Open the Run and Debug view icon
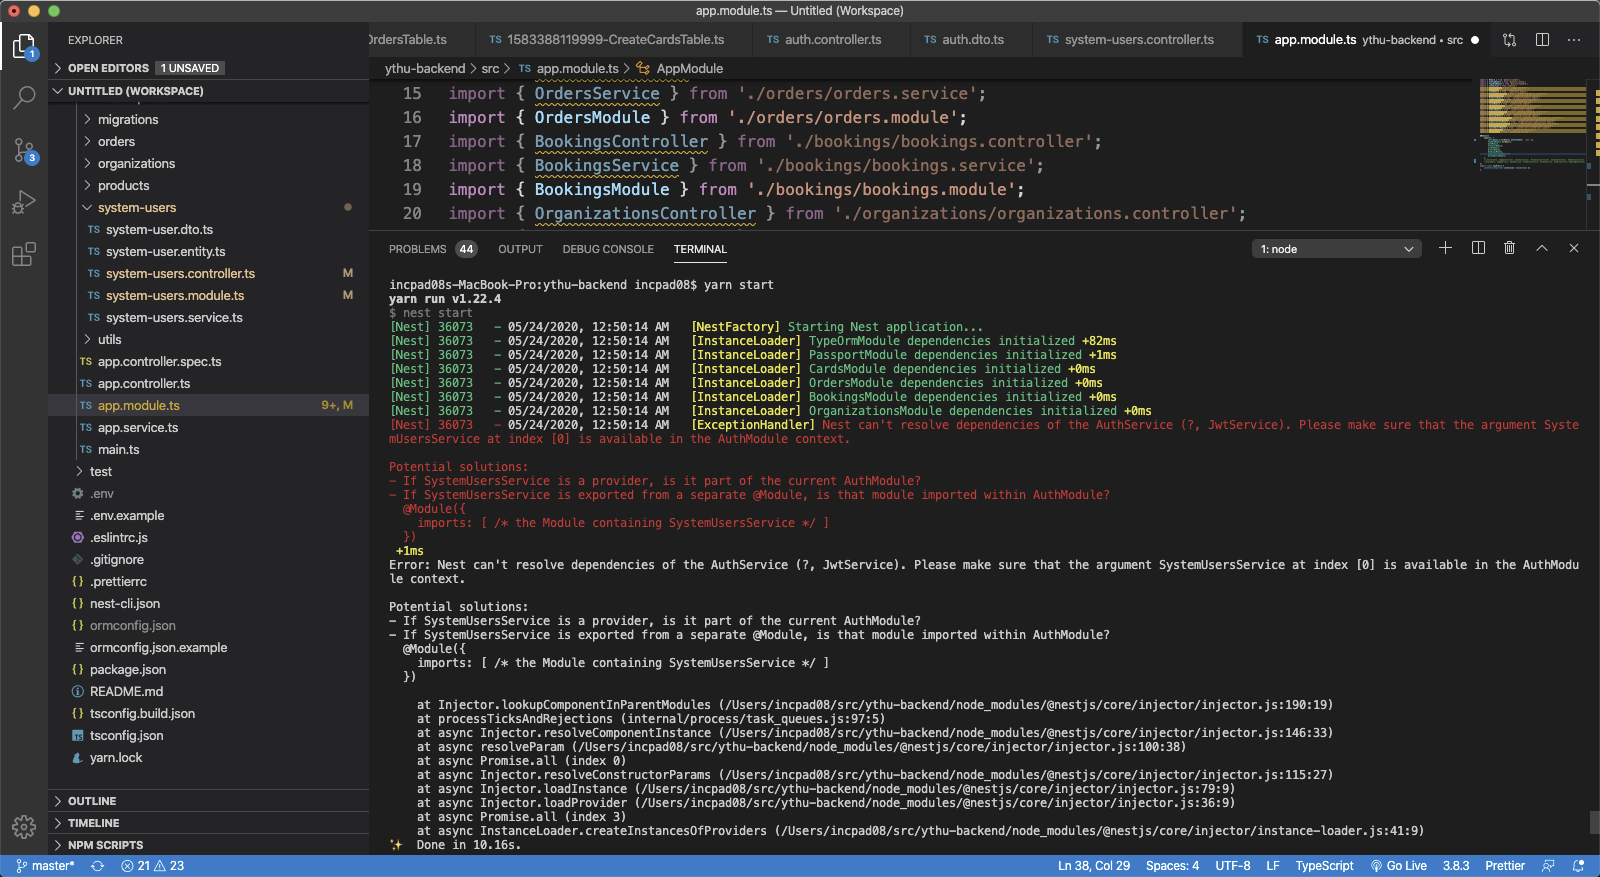 click(x=24, y=202)
